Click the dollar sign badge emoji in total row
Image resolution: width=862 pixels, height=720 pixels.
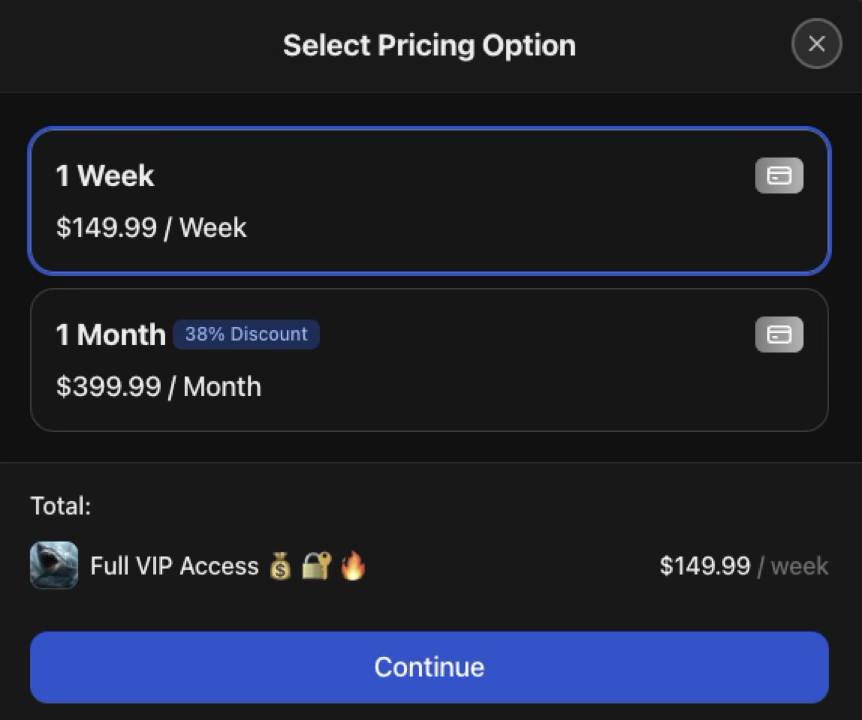tap(281, 566)
